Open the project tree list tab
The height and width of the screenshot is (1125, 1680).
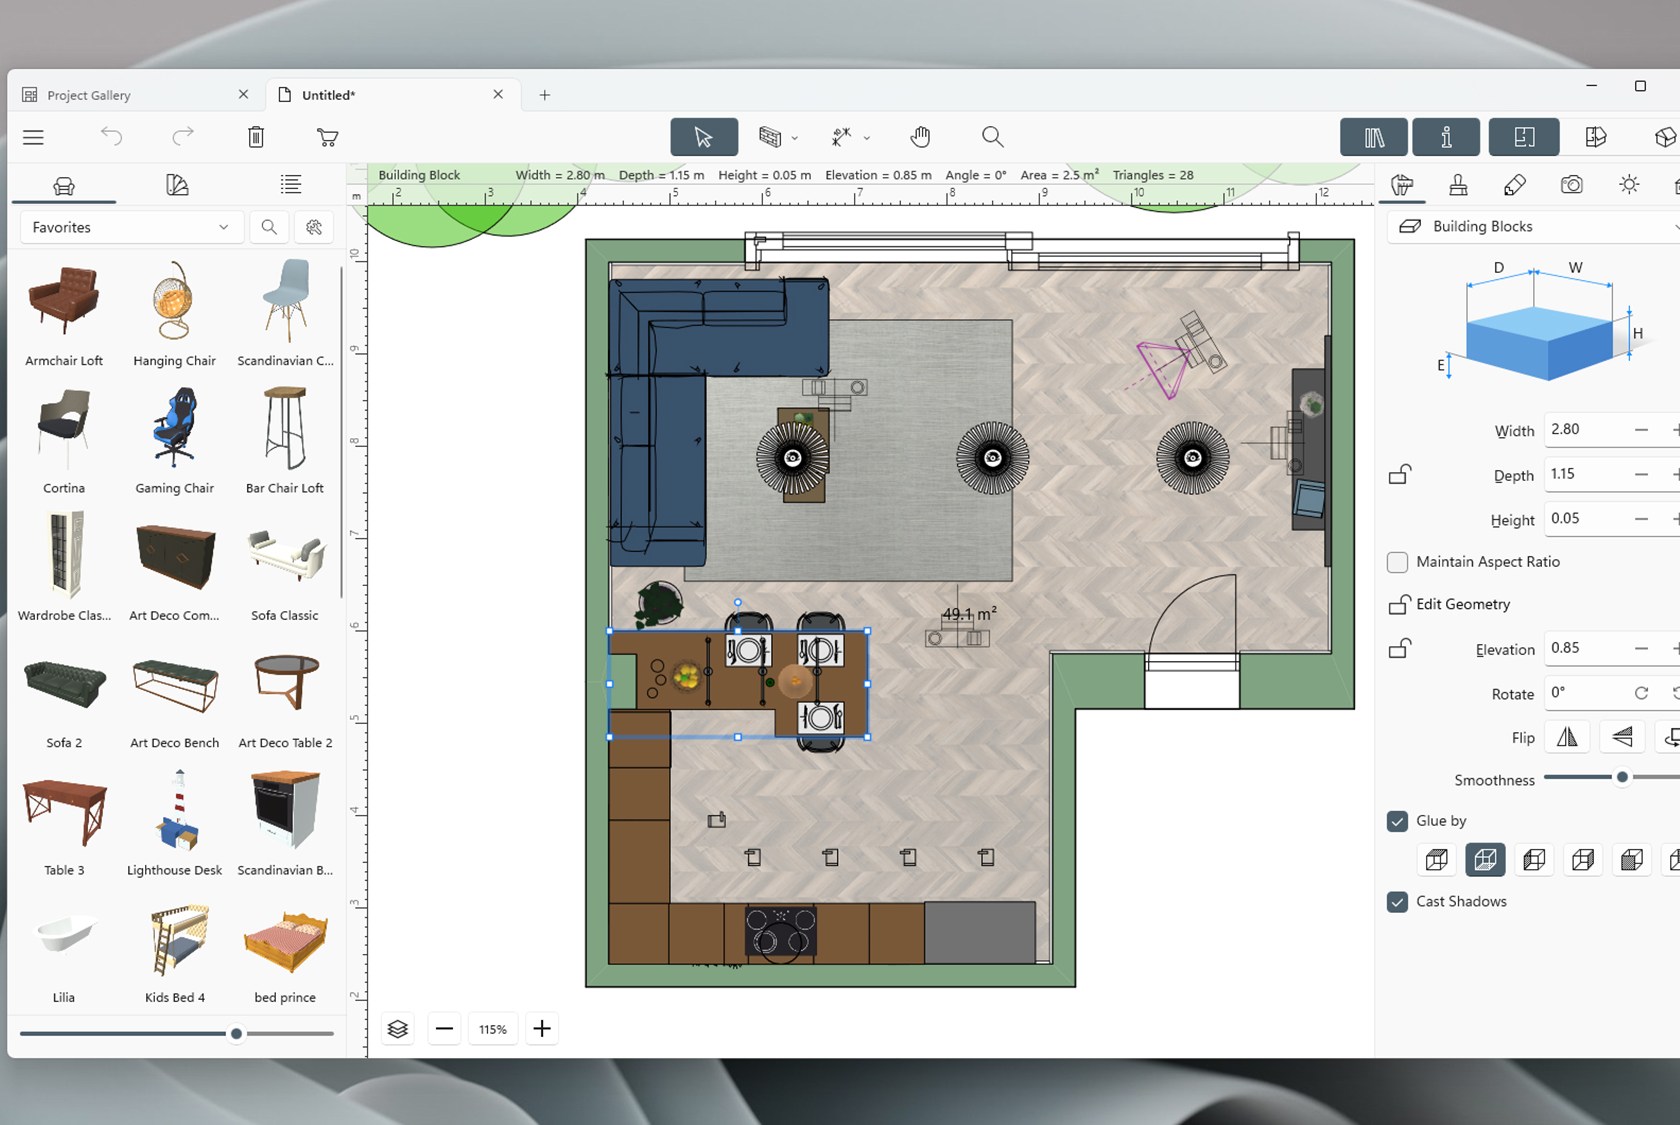pyautogui.click(x=291, y=184)
